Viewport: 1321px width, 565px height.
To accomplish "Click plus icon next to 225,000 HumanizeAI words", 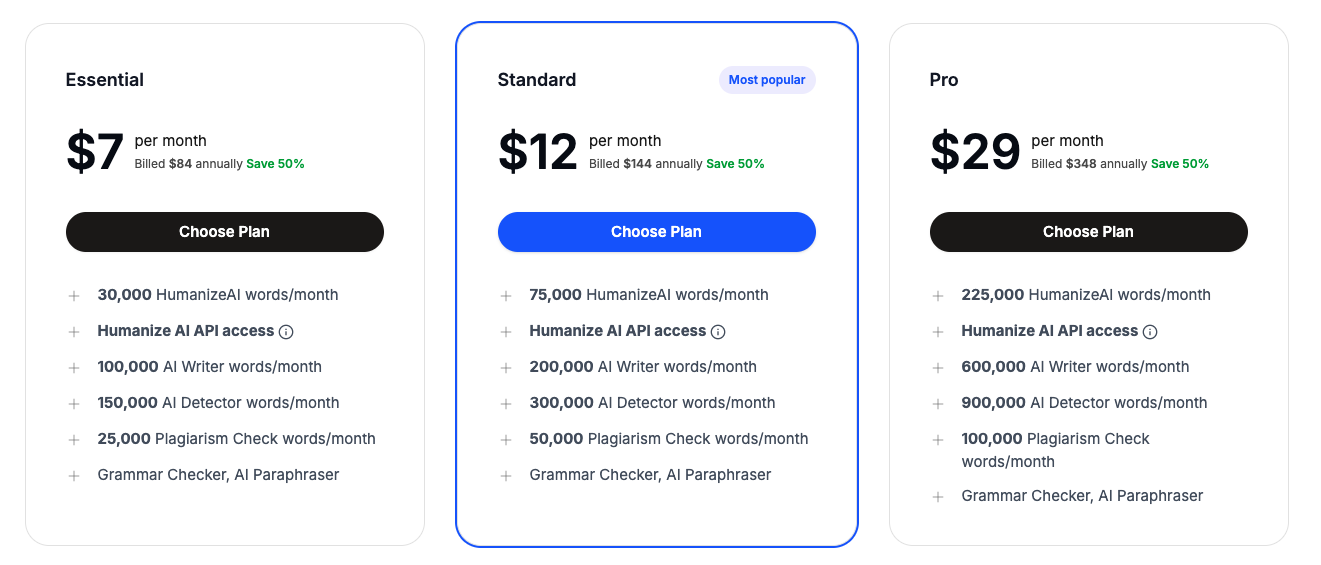I will click(938, 296).
